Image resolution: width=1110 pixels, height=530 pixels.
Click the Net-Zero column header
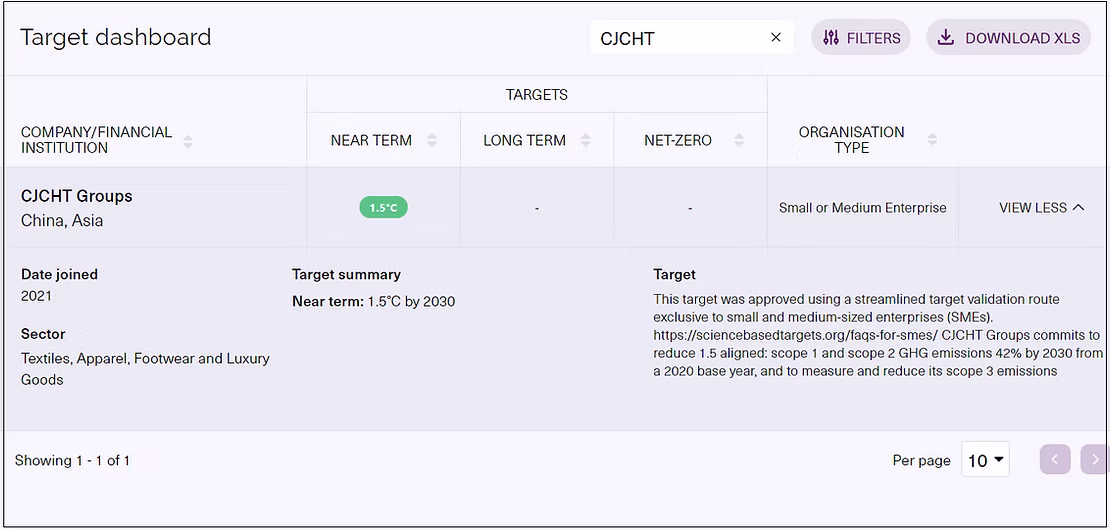click(x=678, y=141)
